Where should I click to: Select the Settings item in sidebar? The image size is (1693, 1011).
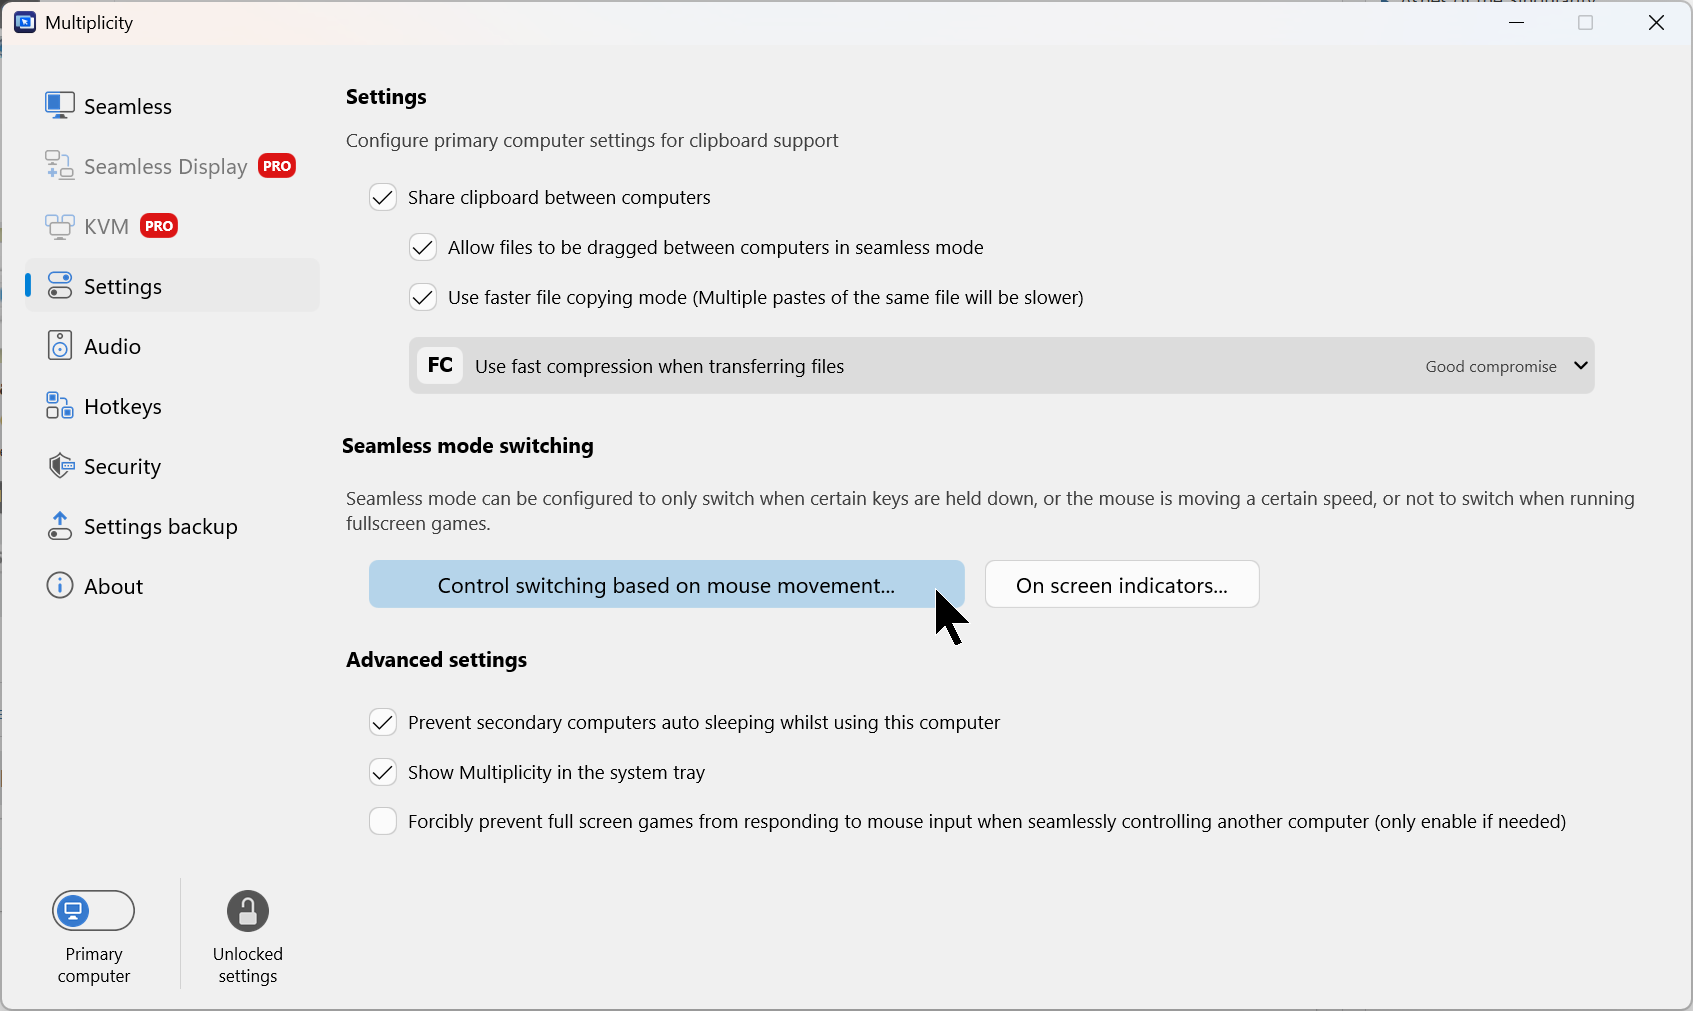[x=123, y=287]
